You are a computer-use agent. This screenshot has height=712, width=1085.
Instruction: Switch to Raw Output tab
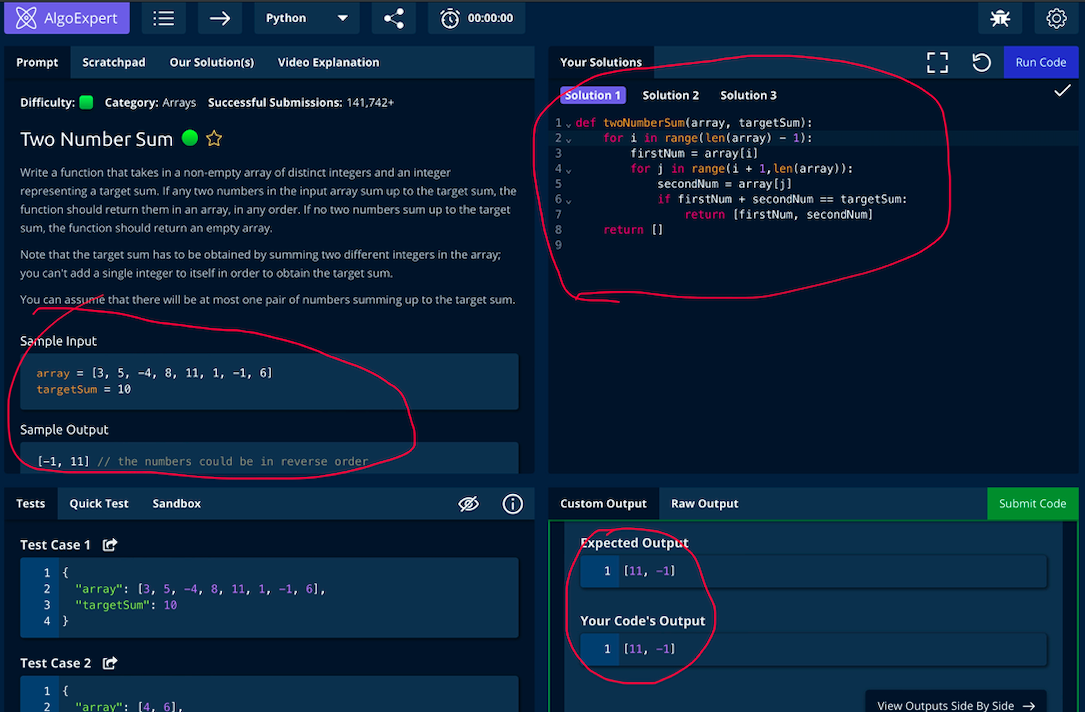pos(704,504)
